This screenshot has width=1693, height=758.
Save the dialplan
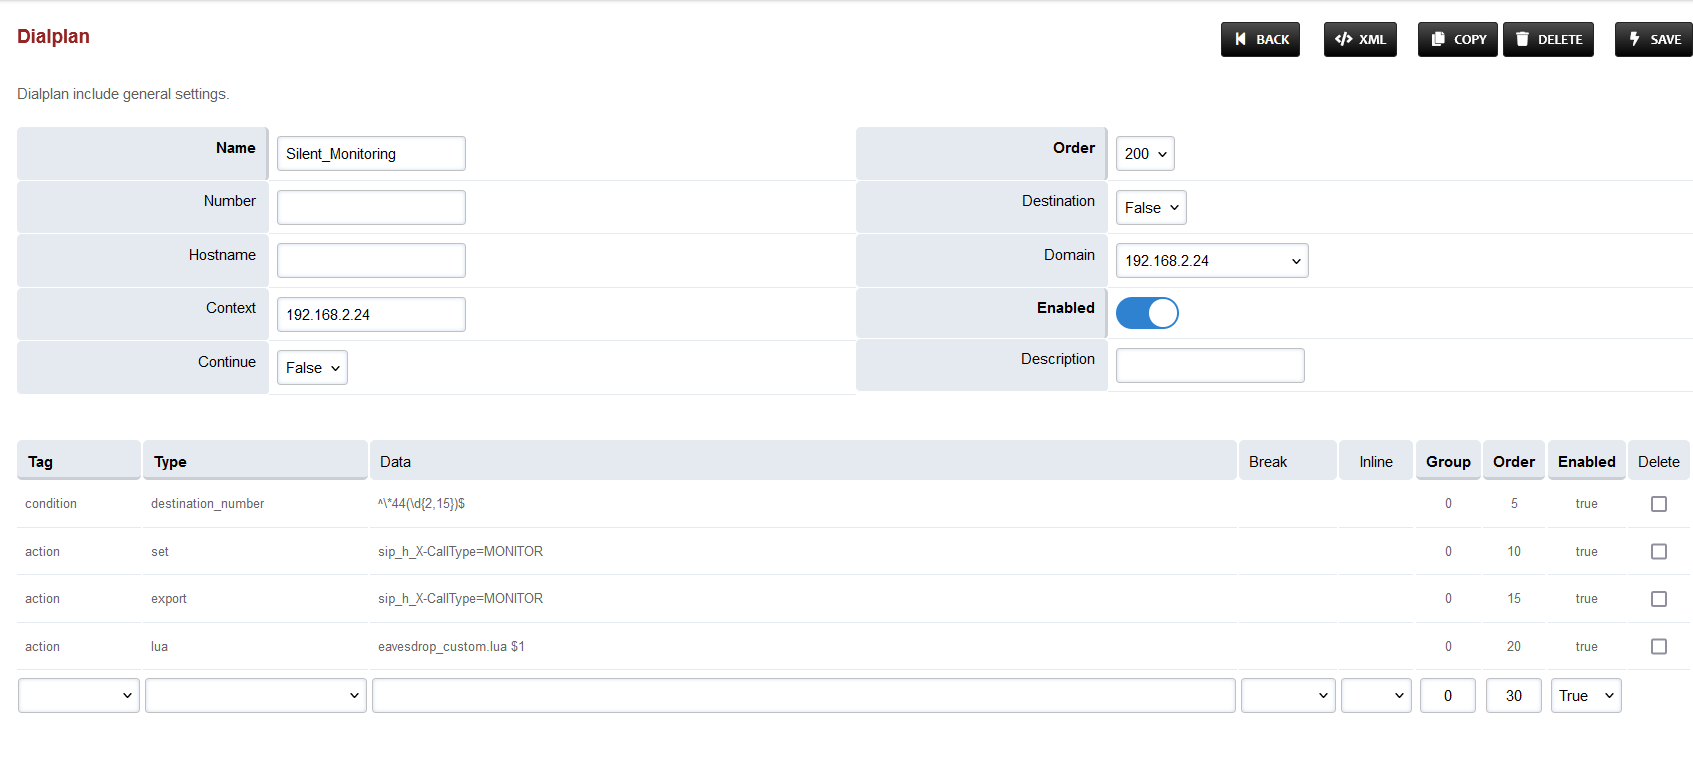coord(1654,39)
